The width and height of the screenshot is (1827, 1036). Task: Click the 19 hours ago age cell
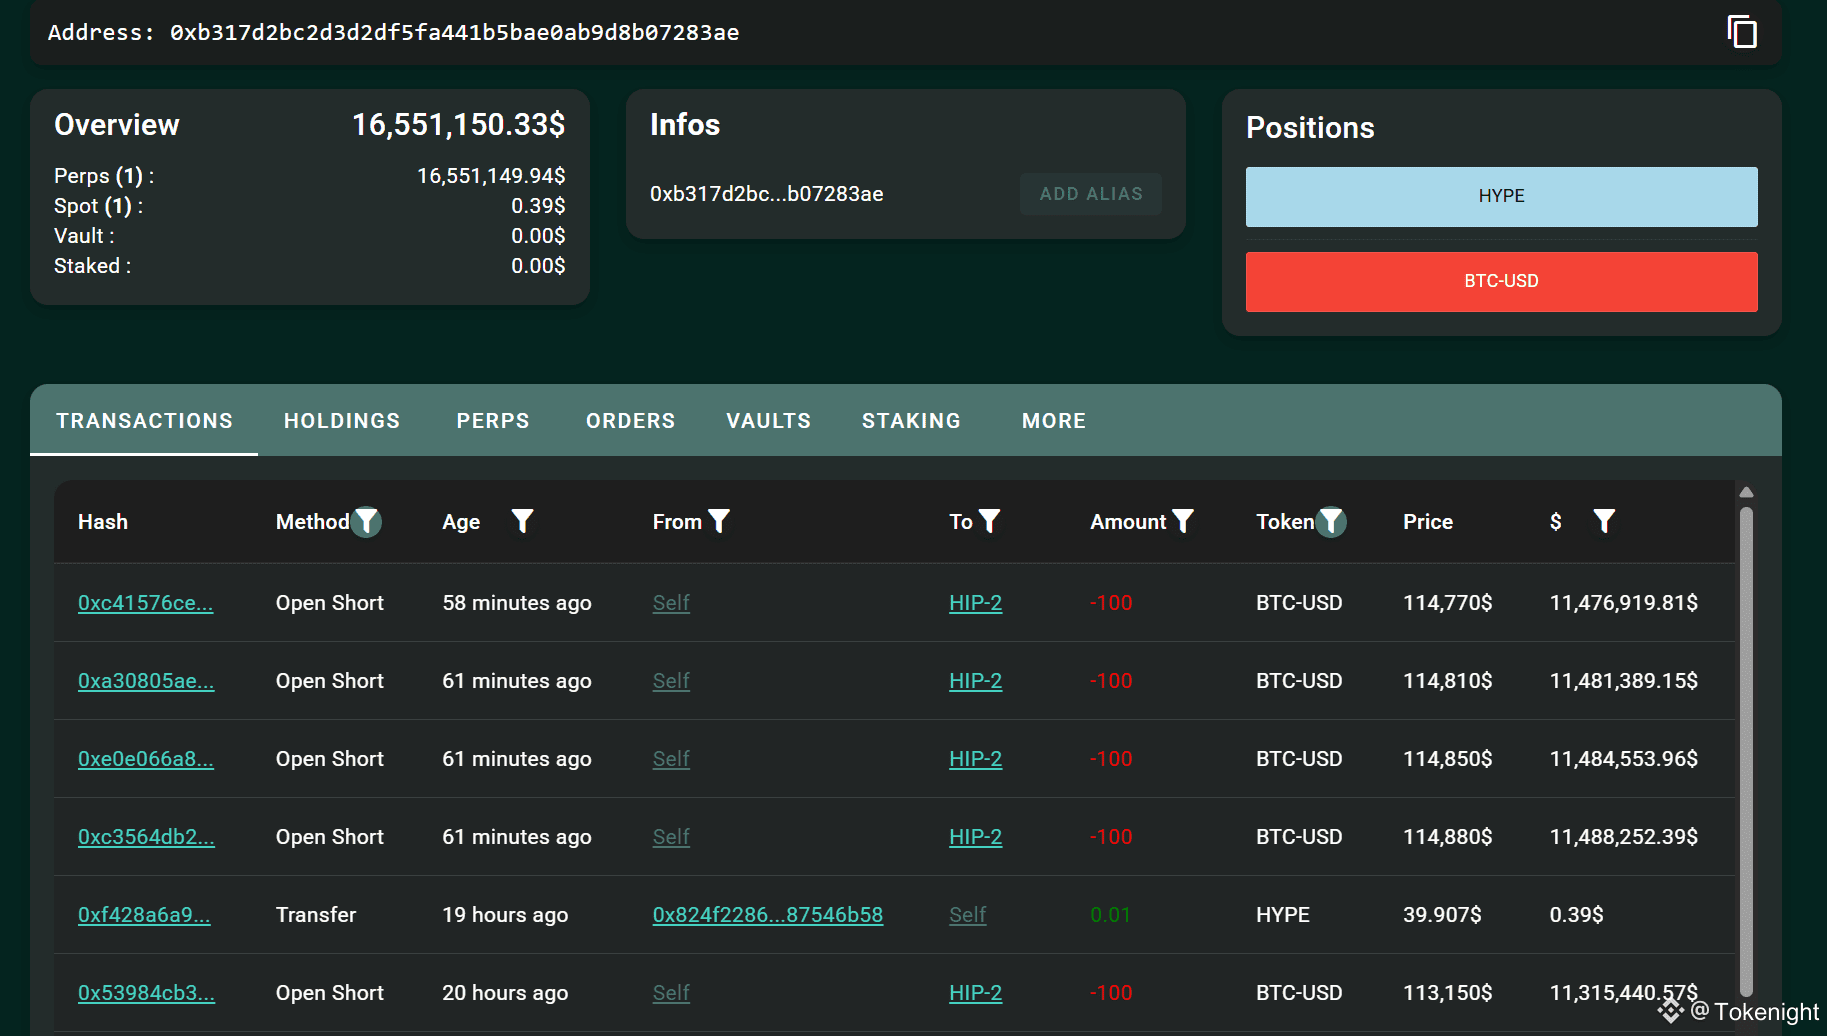pyautogui.click(x=505, y=915)
